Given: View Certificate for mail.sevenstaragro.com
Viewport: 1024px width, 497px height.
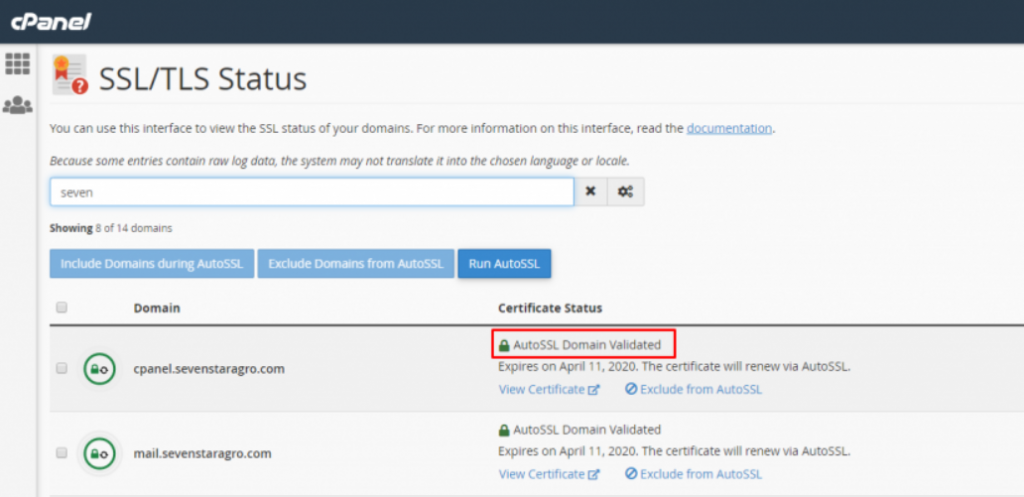Looking at the screenshot, I should click(x=549, y=473).
